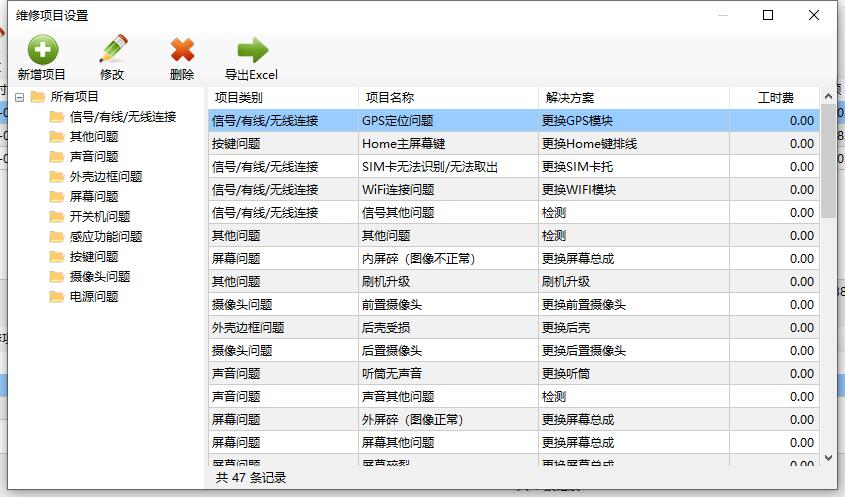Screen dimensions: 845x497
Task: Select the 声音问题 folder icon
Action: [x=57, y=156]
